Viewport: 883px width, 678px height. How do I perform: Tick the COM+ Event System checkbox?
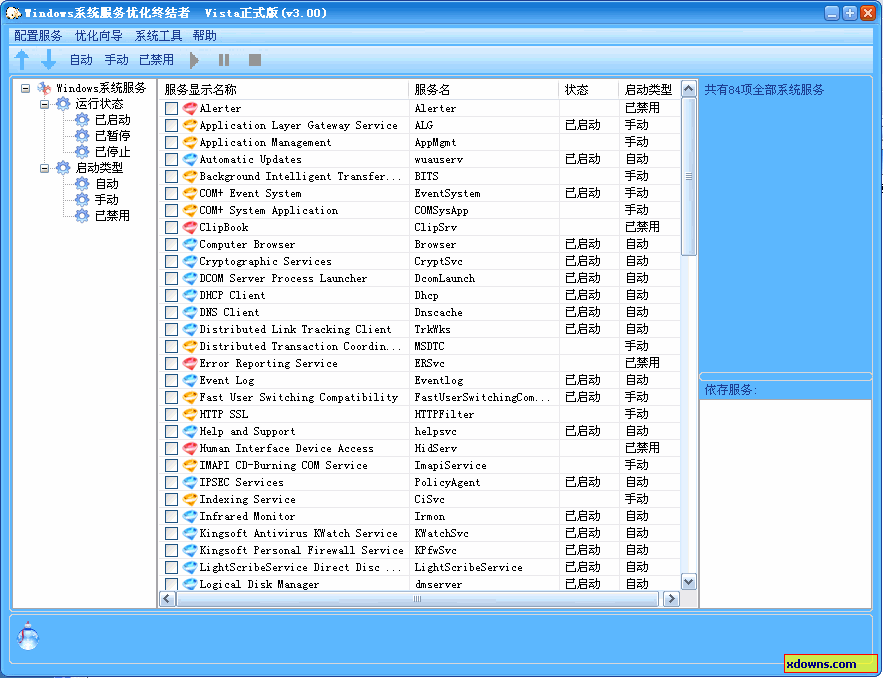171,193
